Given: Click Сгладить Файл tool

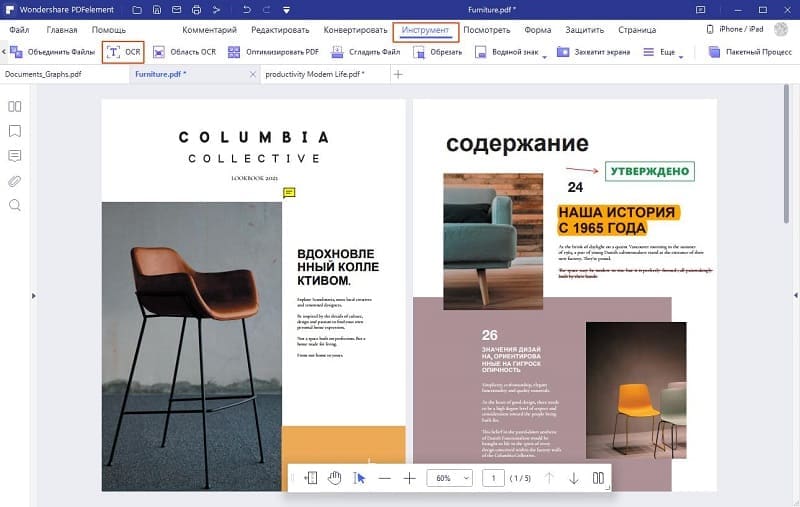Looking at the screenshot, I should click(366, 52).
